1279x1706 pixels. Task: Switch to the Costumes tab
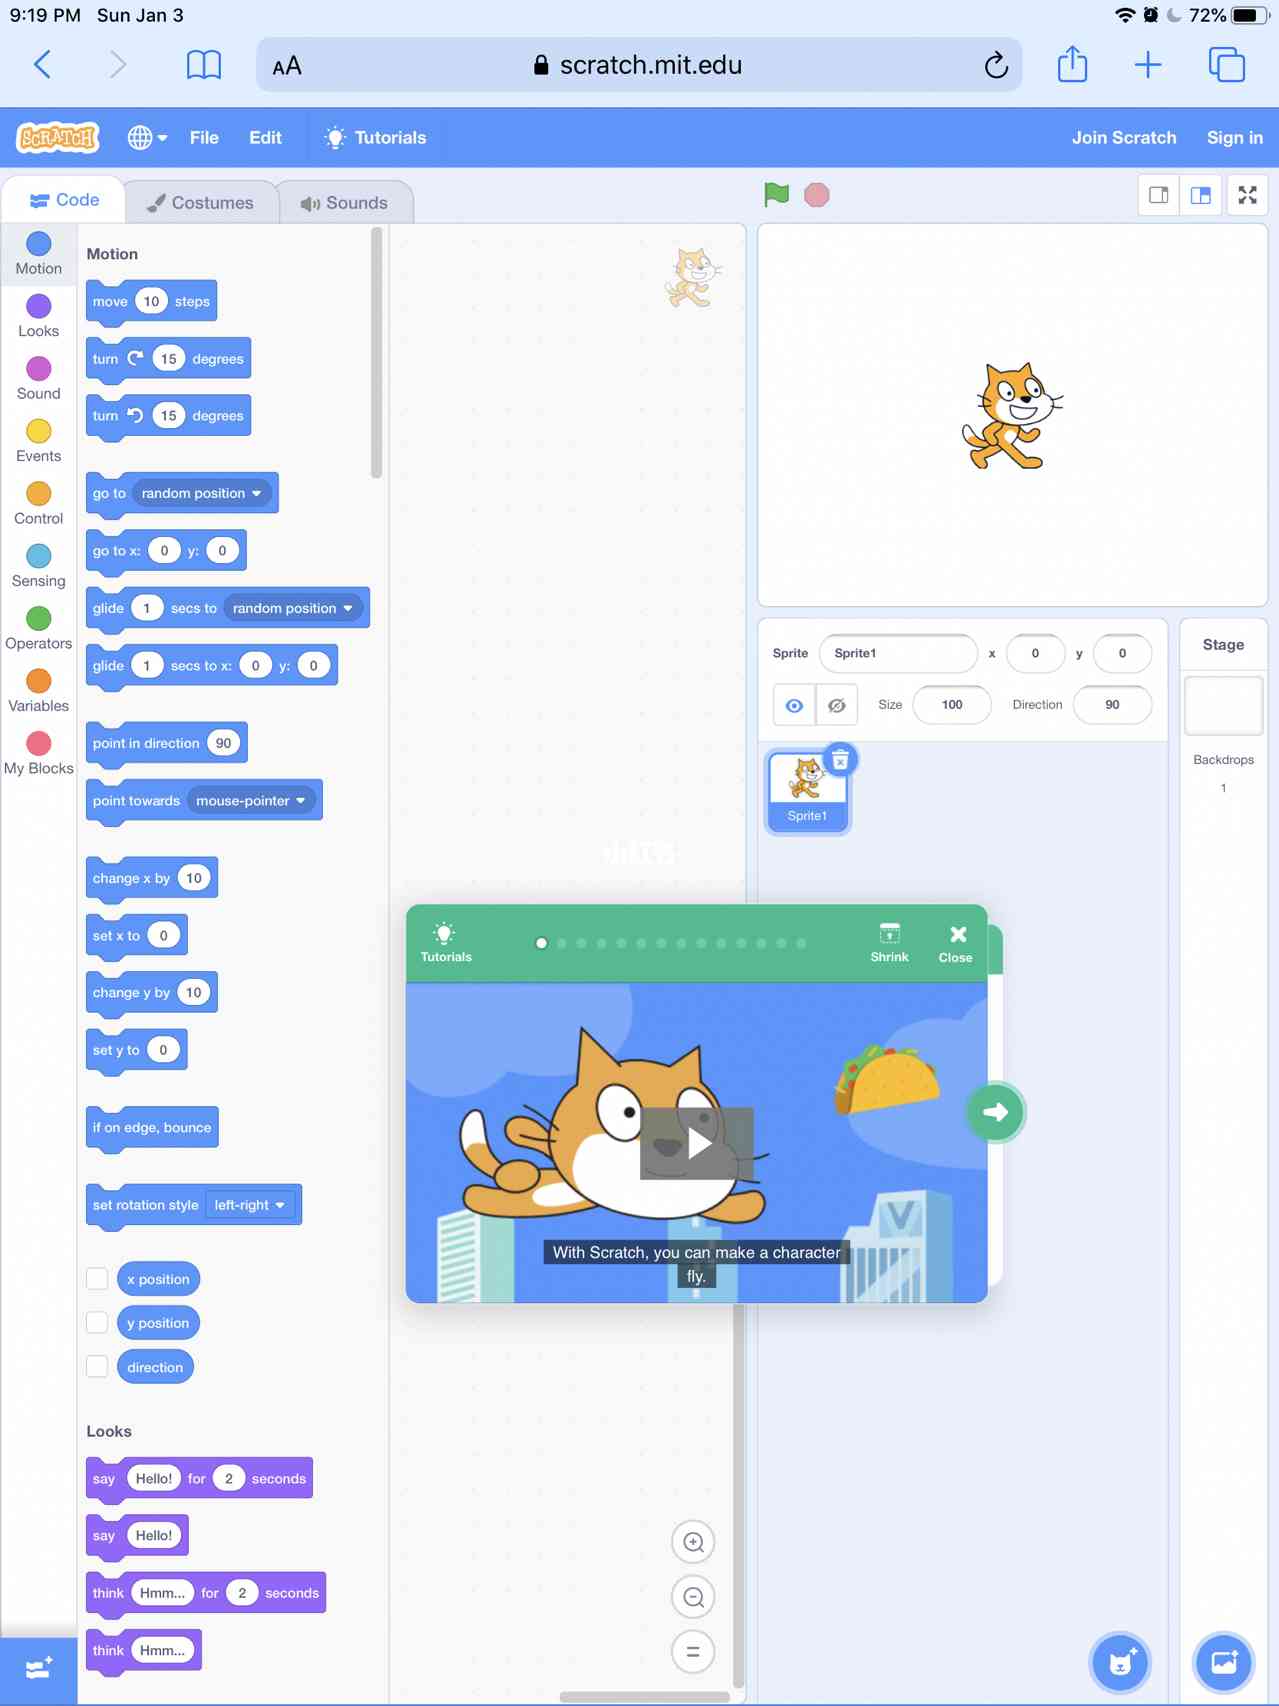click(x=201, y=202)
